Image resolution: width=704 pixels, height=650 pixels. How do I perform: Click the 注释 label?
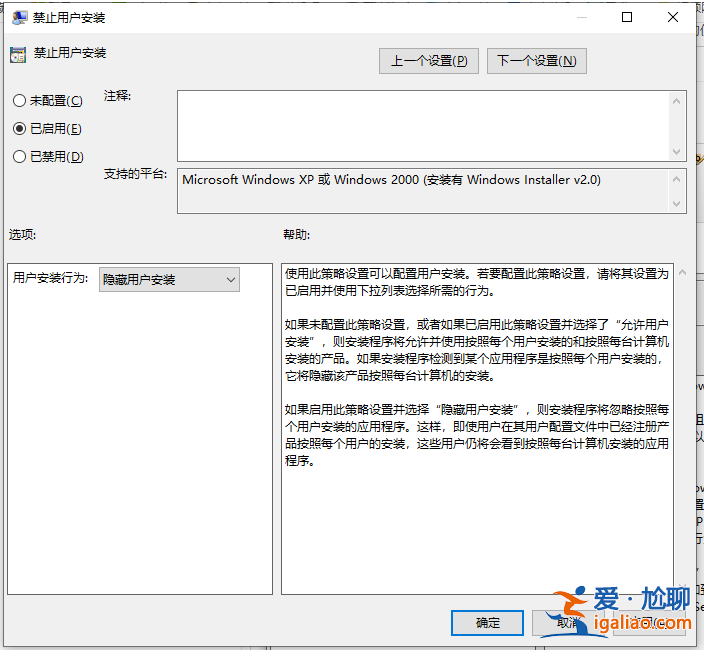pos(117,96)
